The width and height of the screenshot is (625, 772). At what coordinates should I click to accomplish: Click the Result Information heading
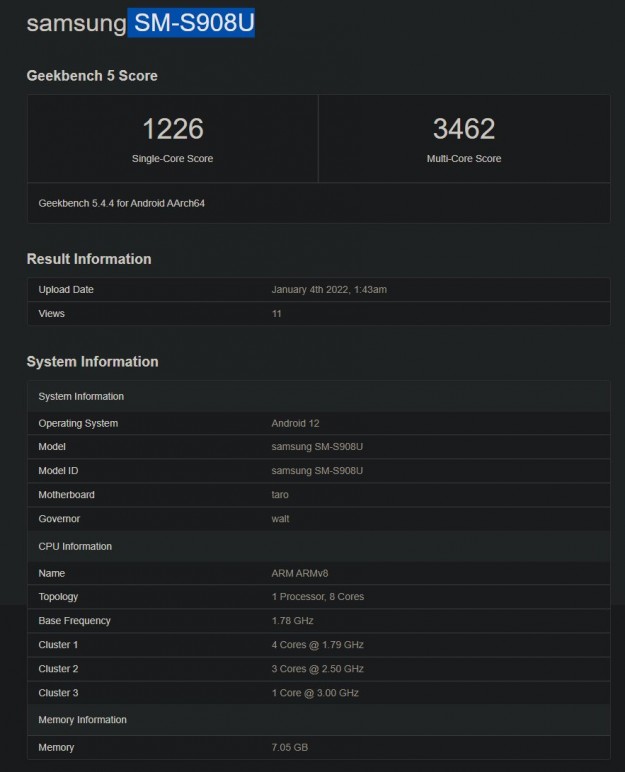[x=89, y=259]
